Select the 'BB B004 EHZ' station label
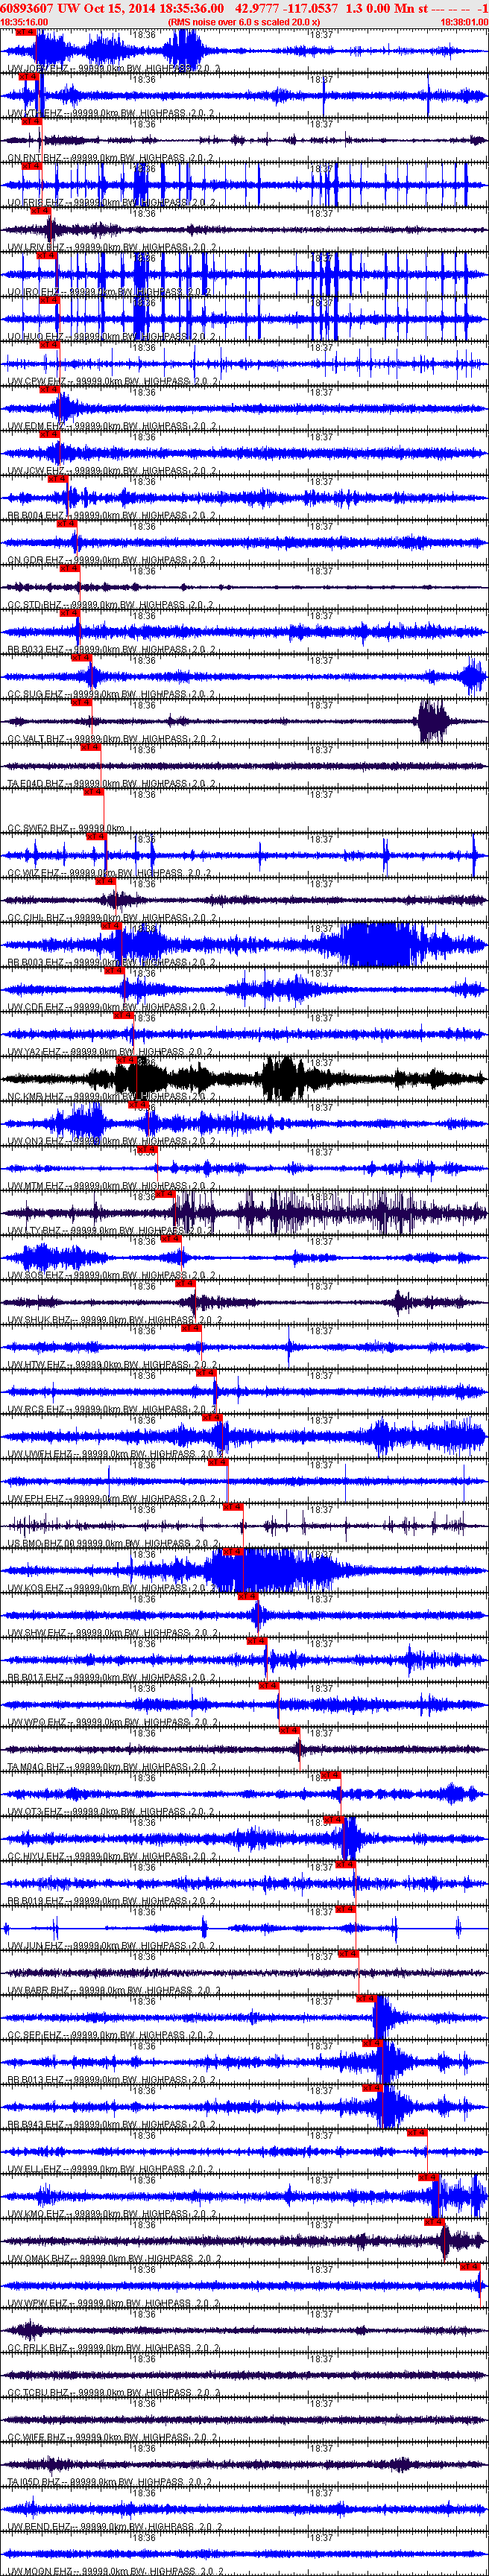The height and width of the screenshot is (2576, 489). point(35,516)
